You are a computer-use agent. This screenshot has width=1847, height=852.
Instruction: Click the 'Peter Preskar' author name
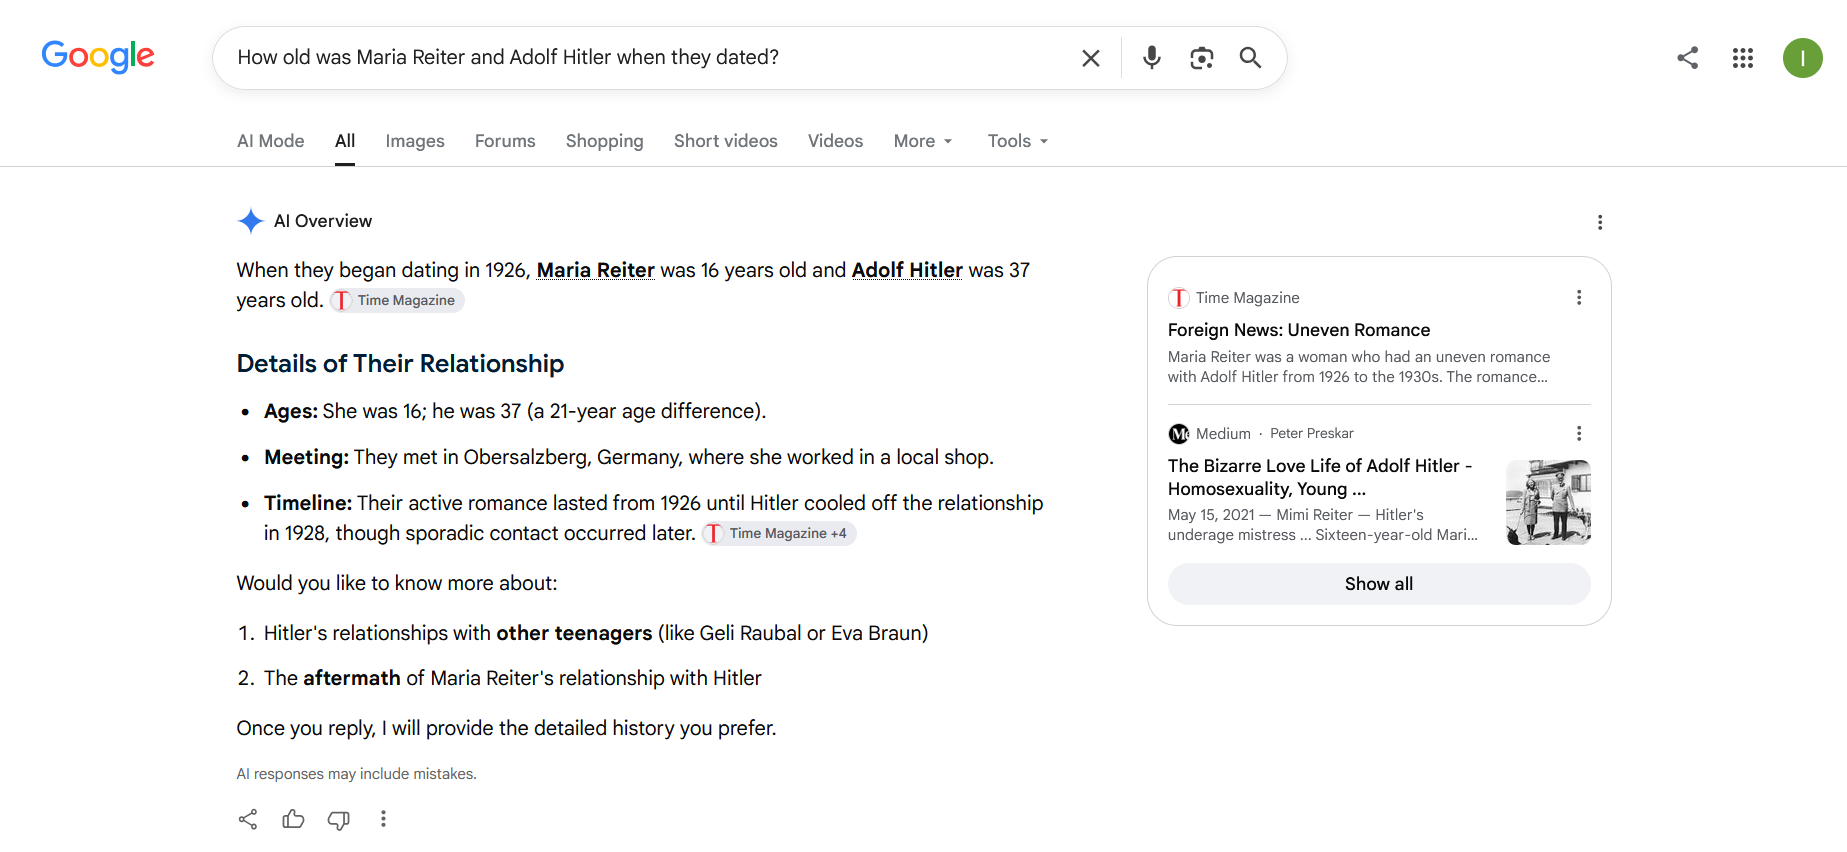1312,434
